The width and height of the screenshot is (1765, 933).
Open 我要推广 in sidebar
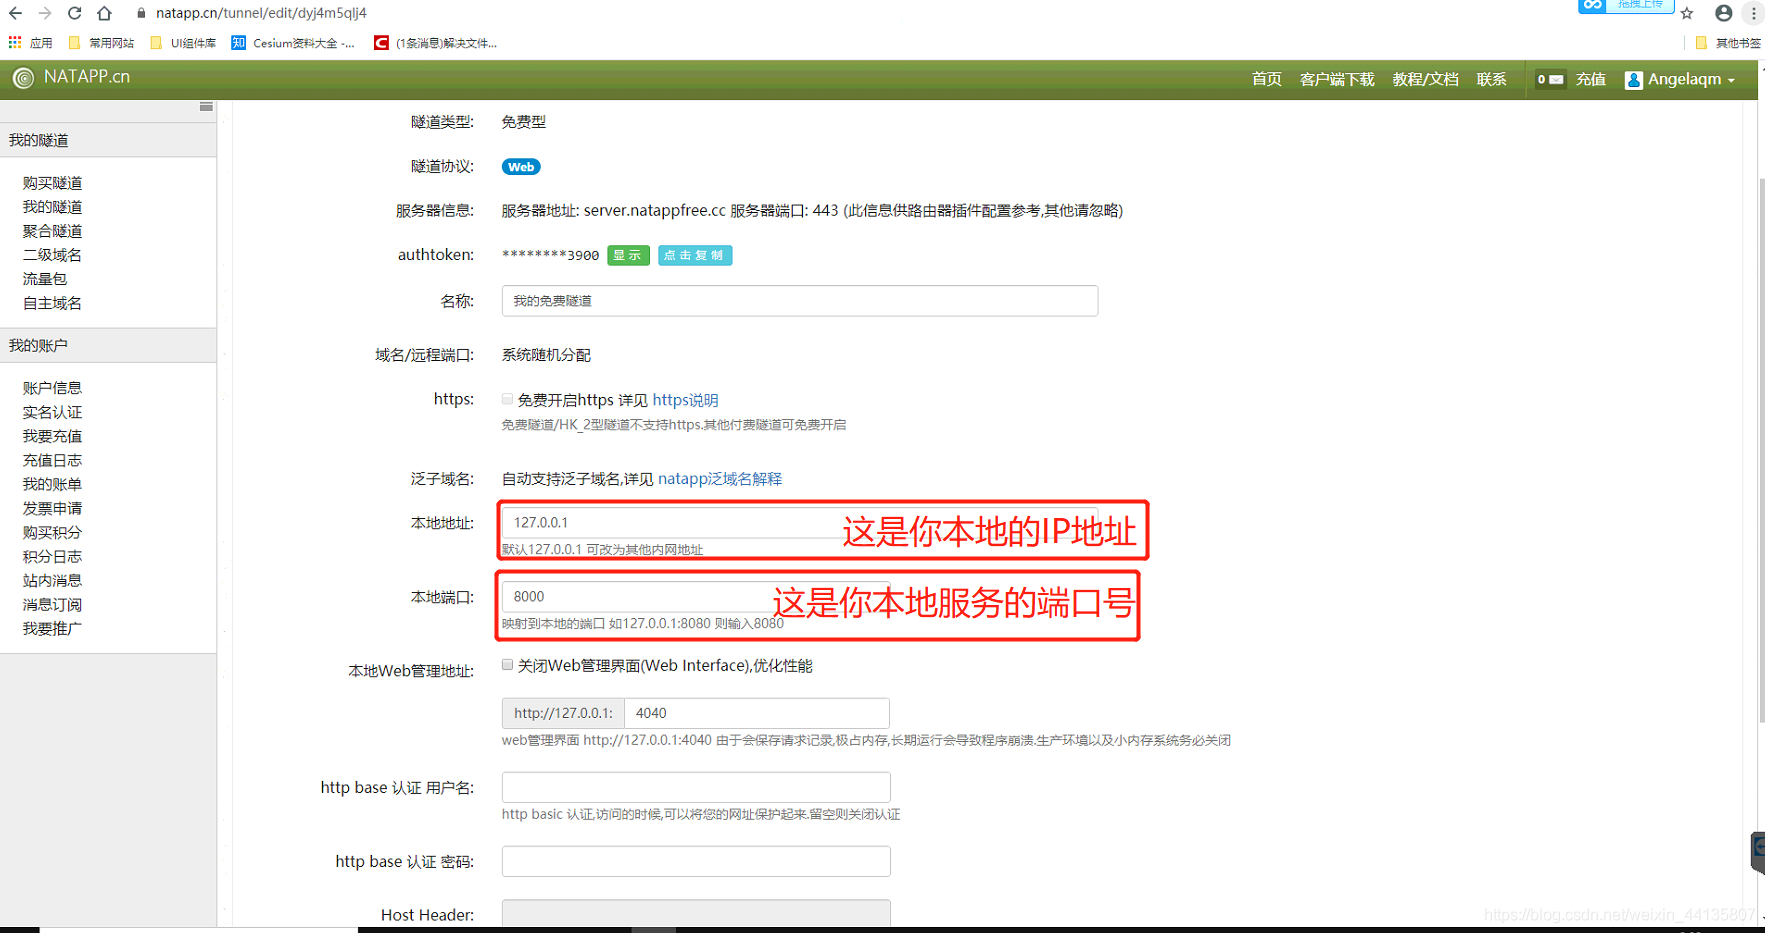pos(52,628)
